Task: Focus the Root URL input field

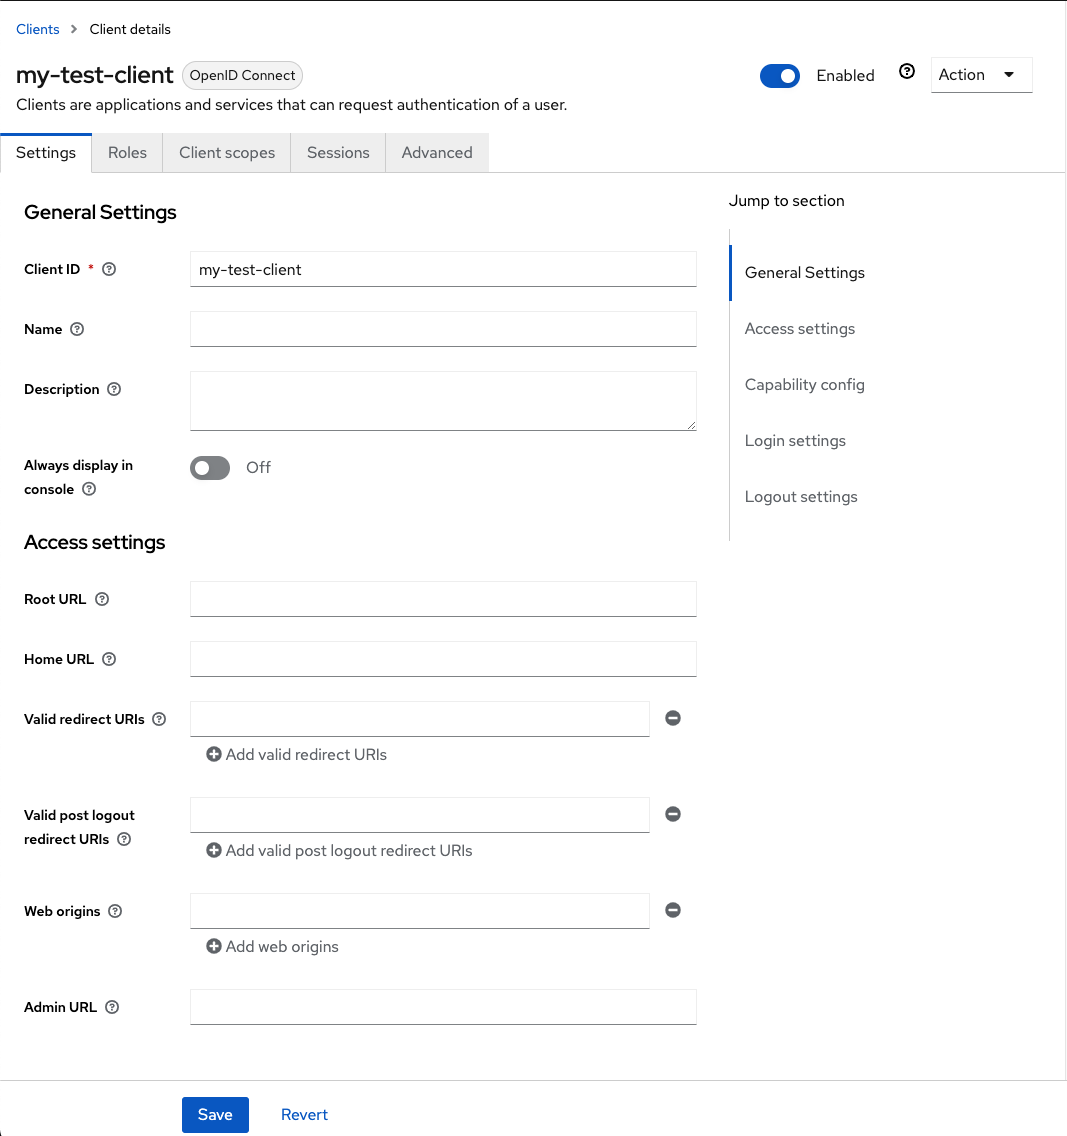Action: [443, 599]
